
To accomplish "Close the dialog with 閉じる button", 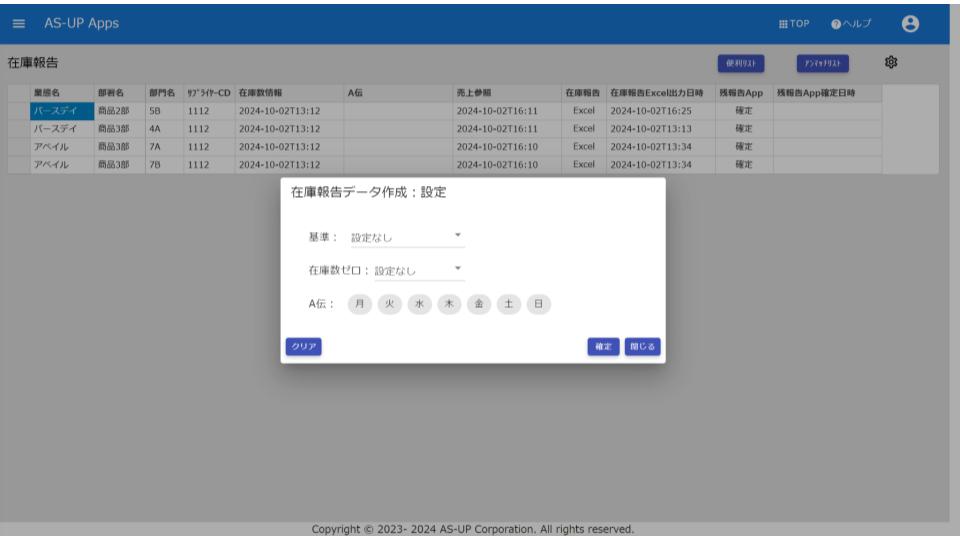I will [x=642, y=346].
